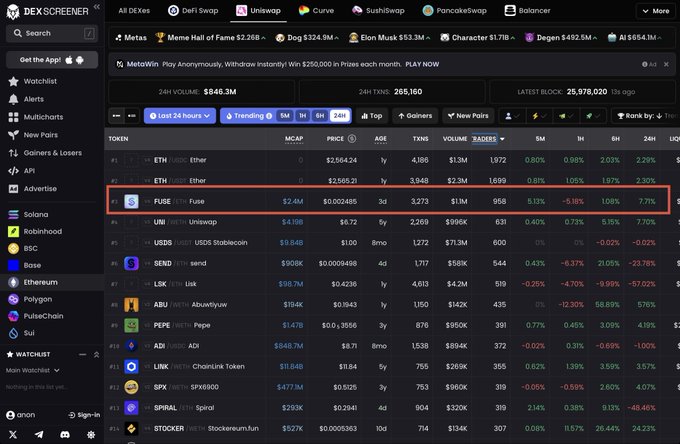The width and height of the screenshot is (680, 444).
Task: Click PLAY NOW in MetaWin ad
Action: click(x=422, y=64)
